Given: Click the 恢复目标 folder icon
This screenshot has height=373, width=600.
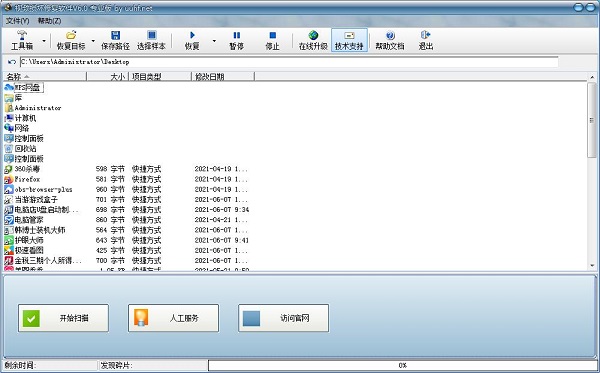Looking at the screenshot, I should tap(71, 35).
